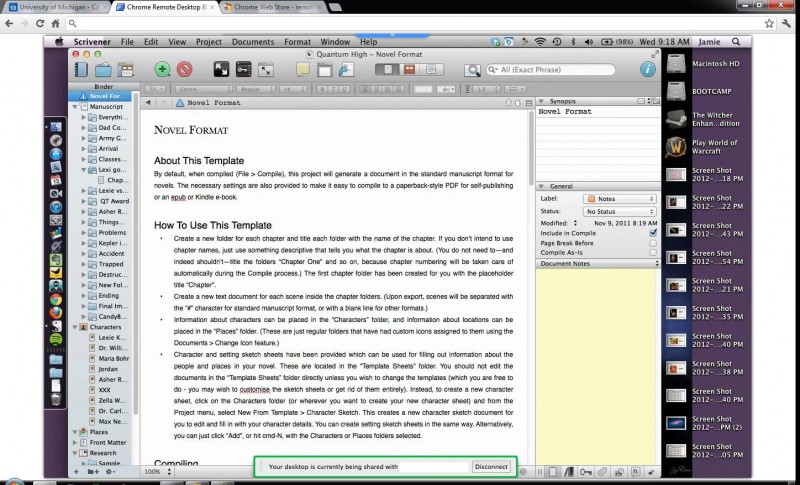
Task: Click the Compile toolbar icon
Action: tap(346, 69)
